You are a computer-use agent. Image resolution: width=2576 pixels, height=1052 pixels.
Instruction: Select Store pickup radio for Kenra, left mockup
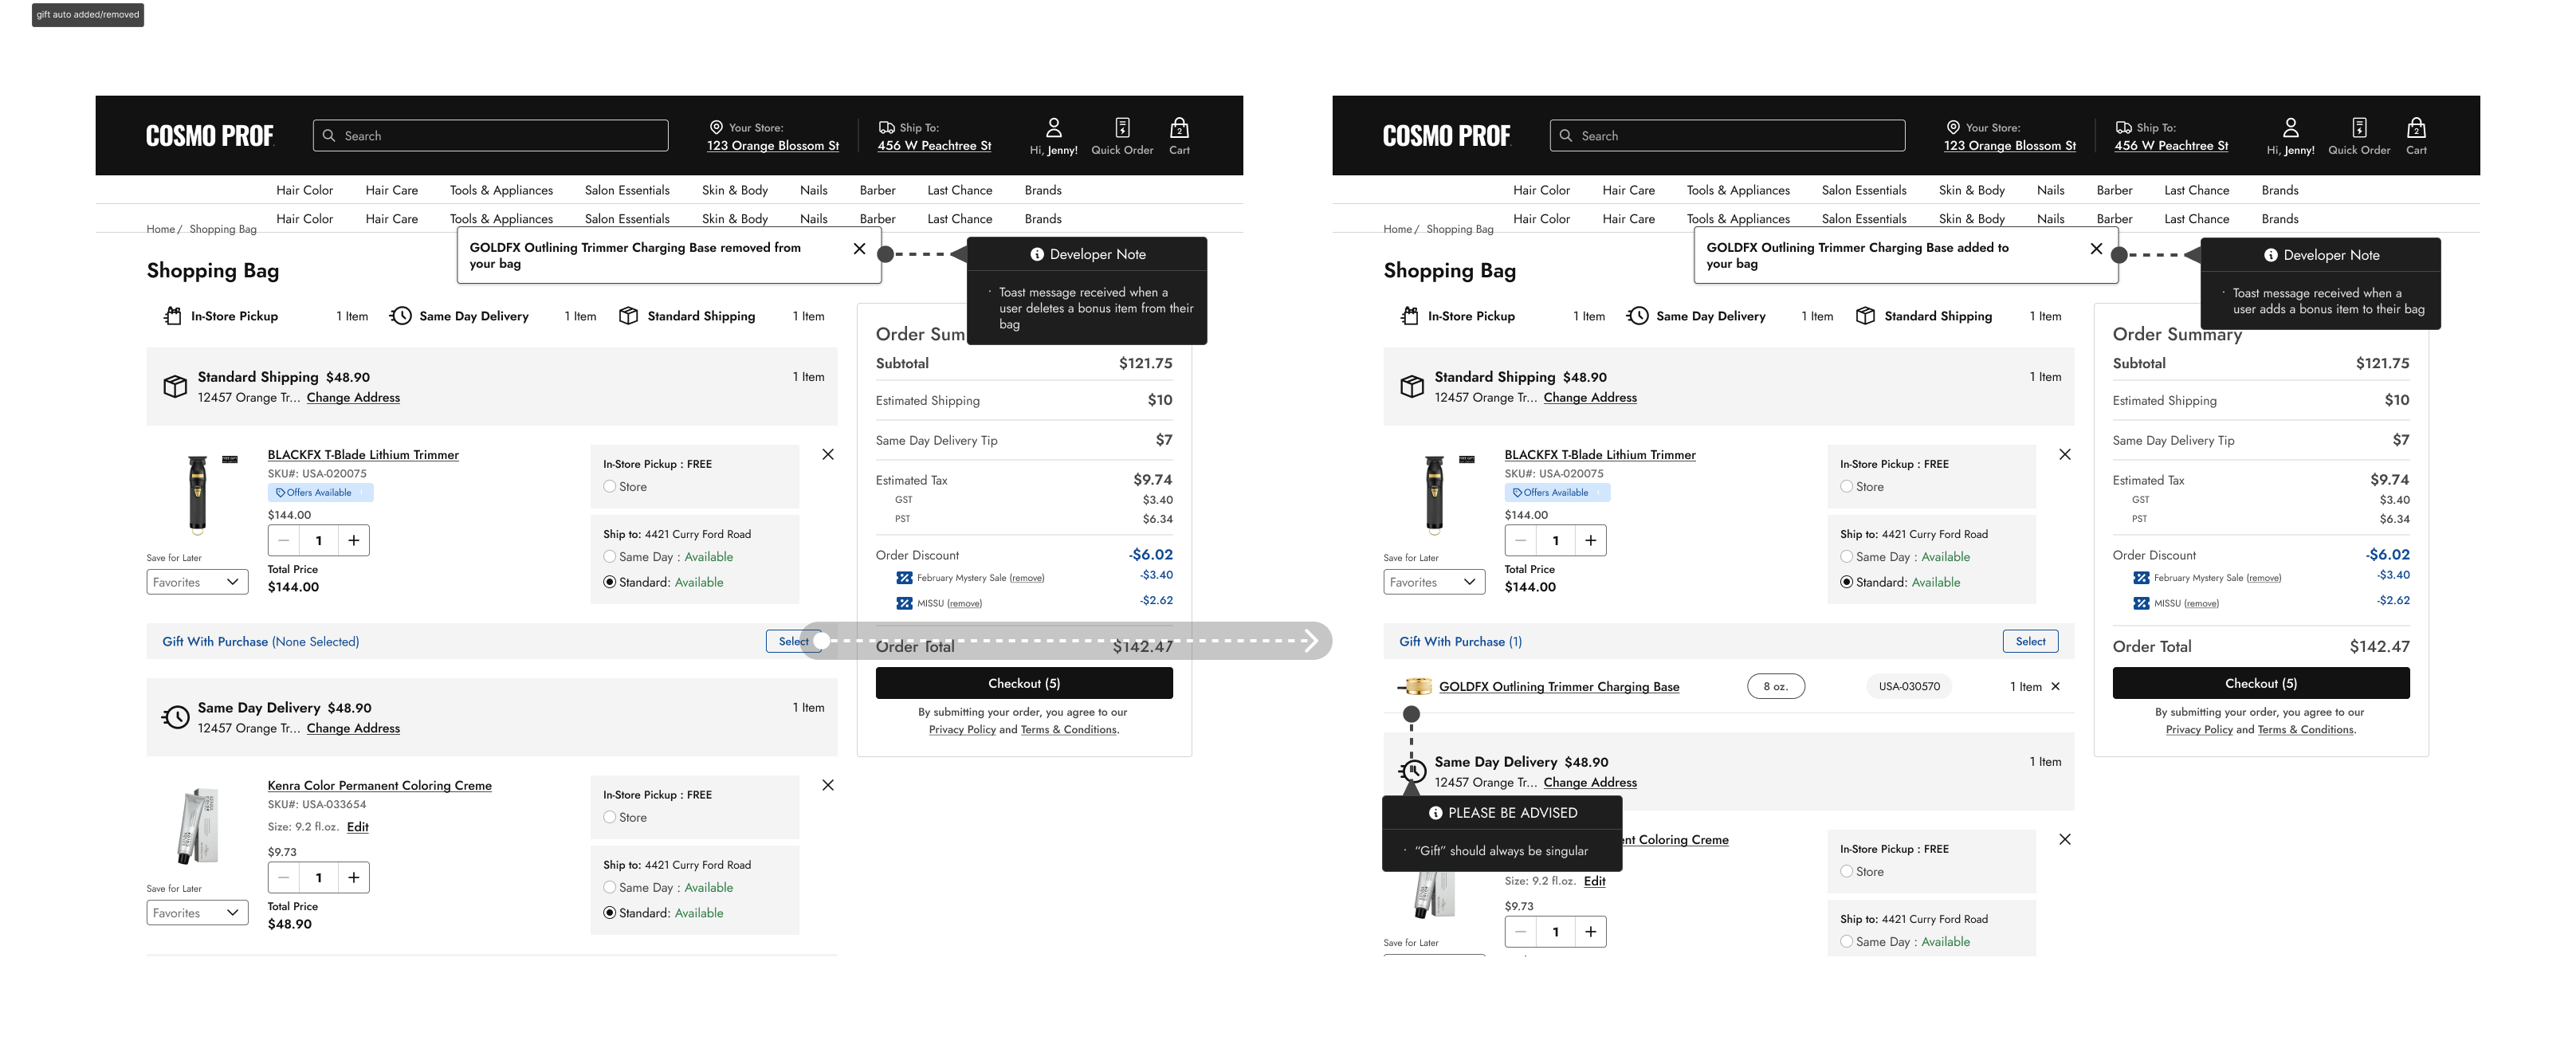click(609, 818)
